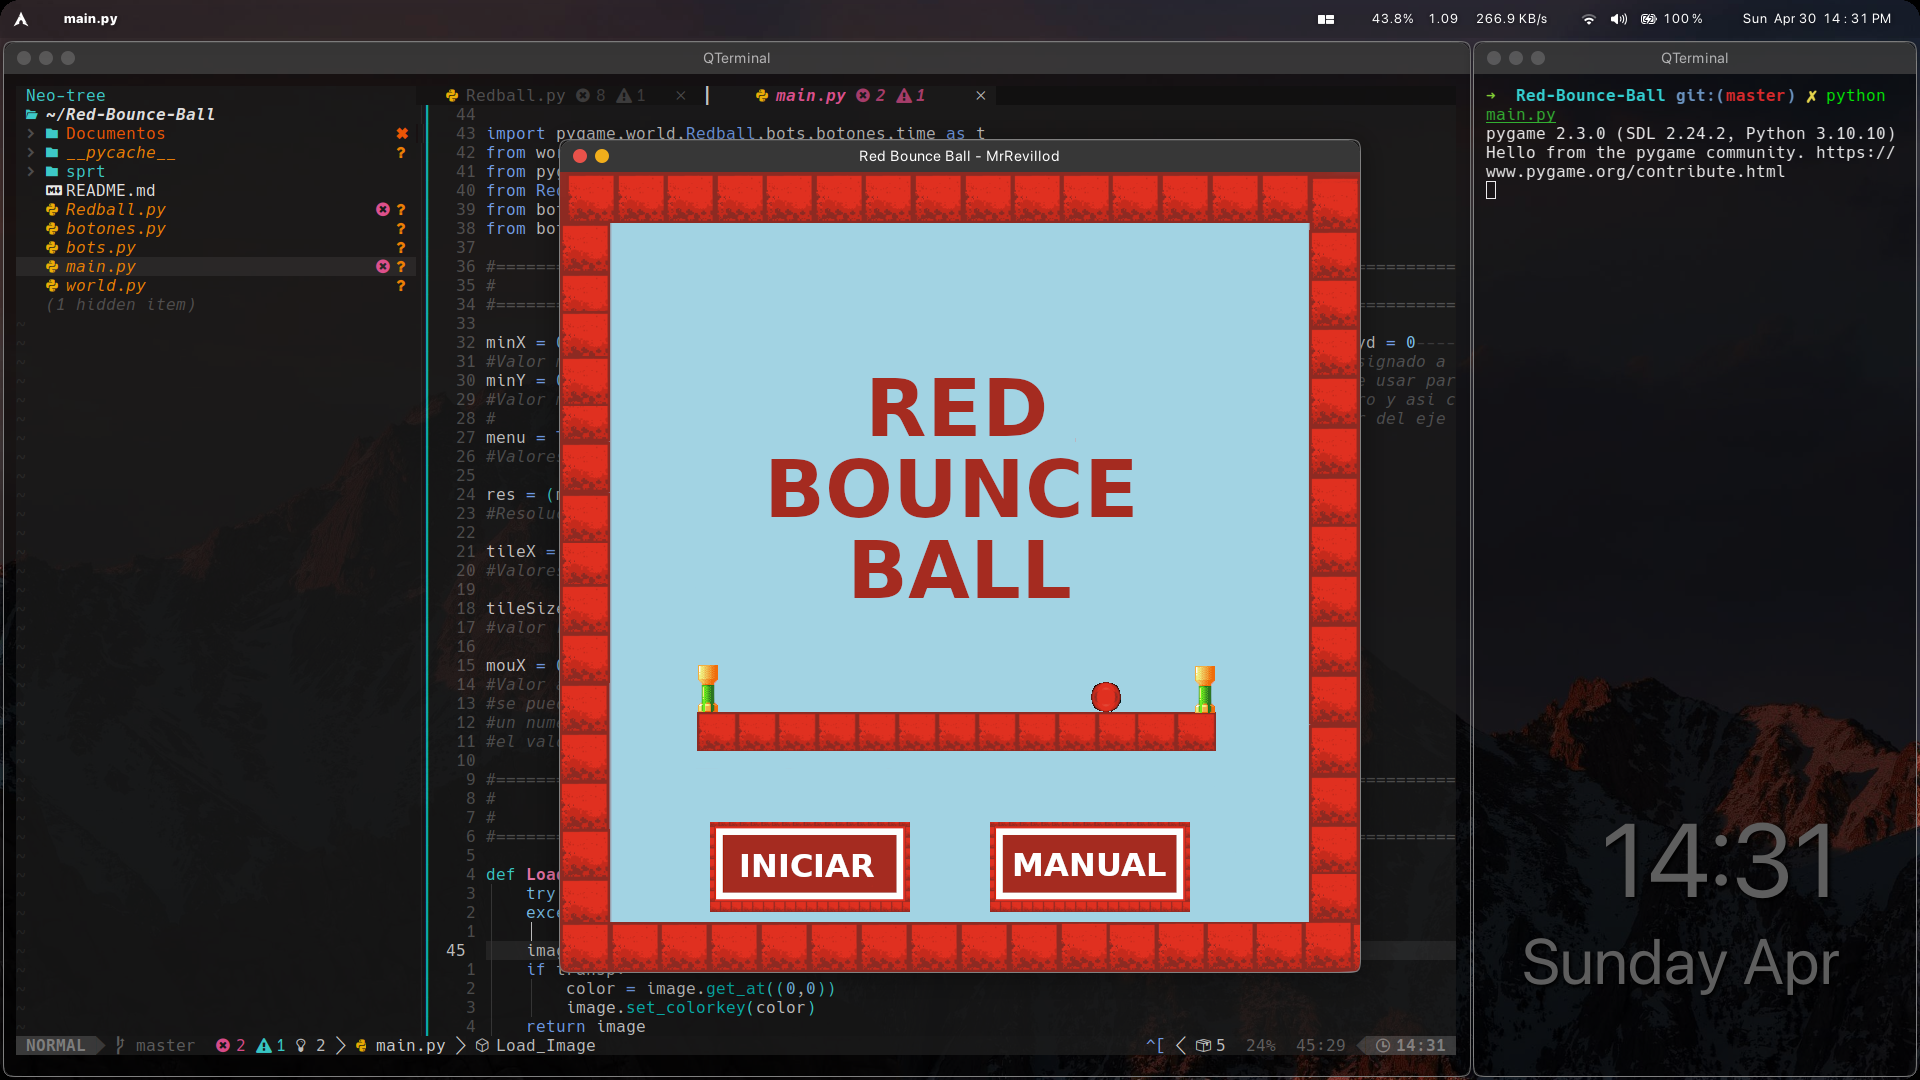Click the red ball on platform
Screen dimensions: 1920x1080
pyautogui.click(x=1105, y=697)
